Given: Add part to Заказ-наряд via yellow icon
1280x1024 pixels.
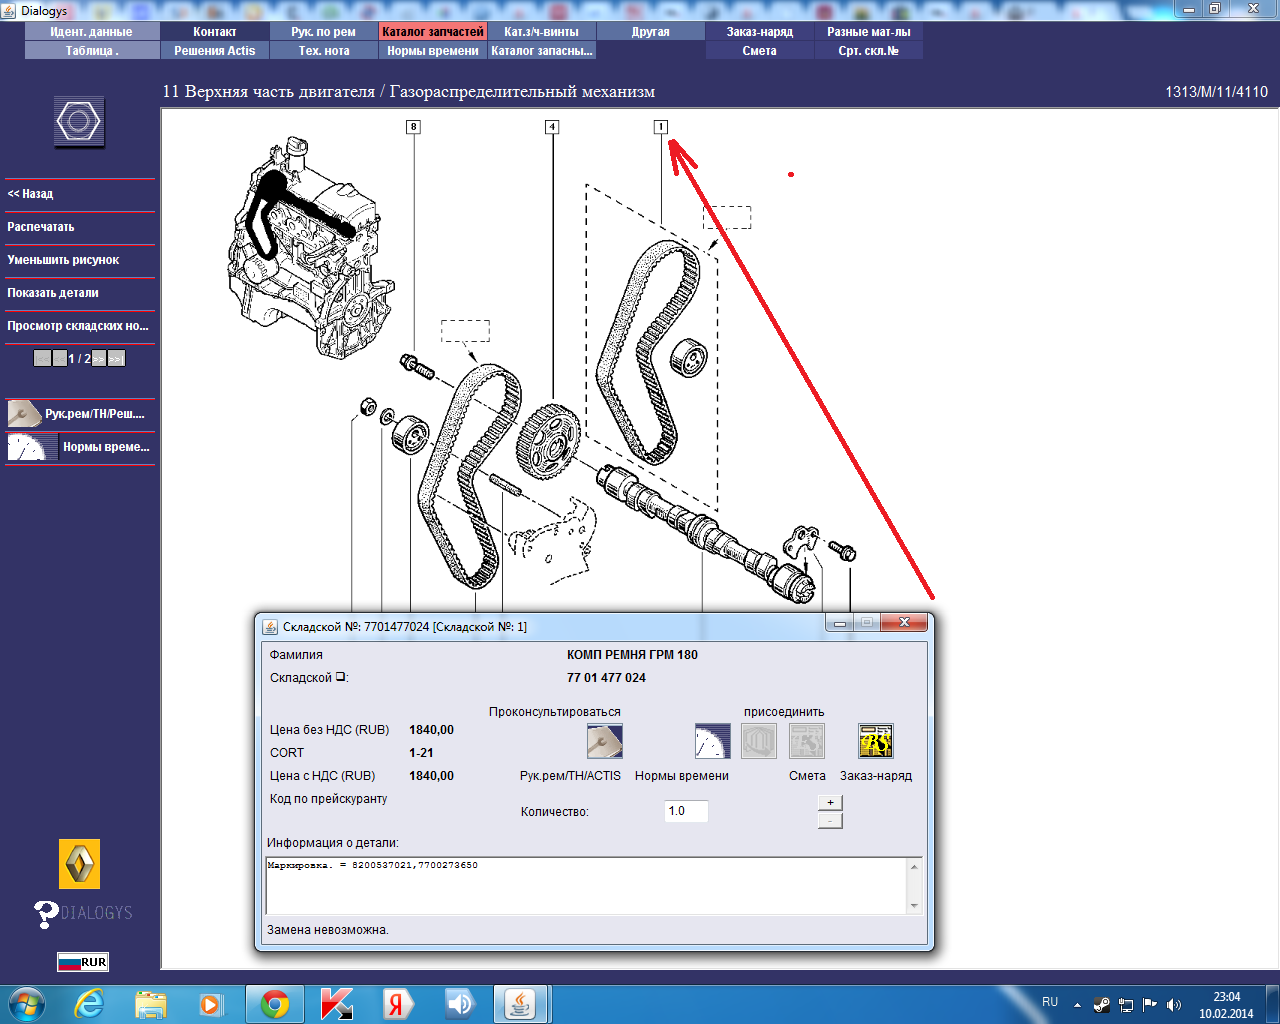Looking at the screenshot, I should pos(876,741).
